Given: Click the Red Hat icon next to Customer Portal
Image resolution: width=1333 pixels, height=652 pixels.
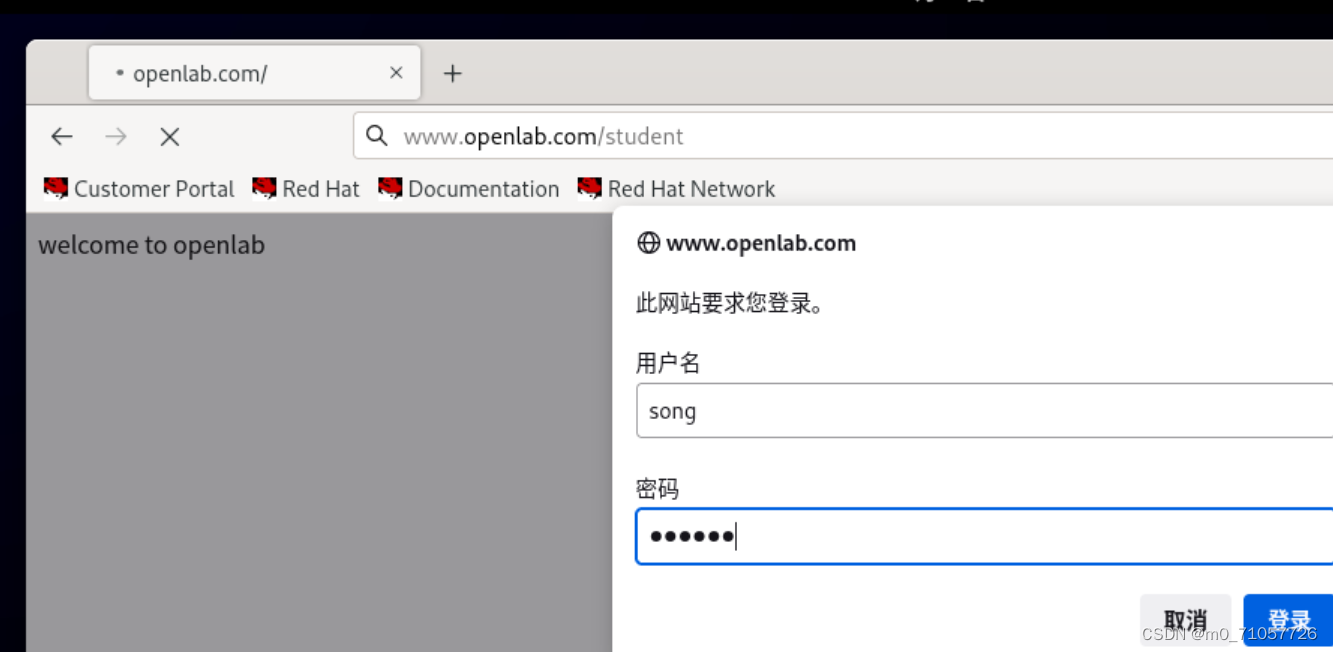Looking at the screenshot, I should (55, 189).
